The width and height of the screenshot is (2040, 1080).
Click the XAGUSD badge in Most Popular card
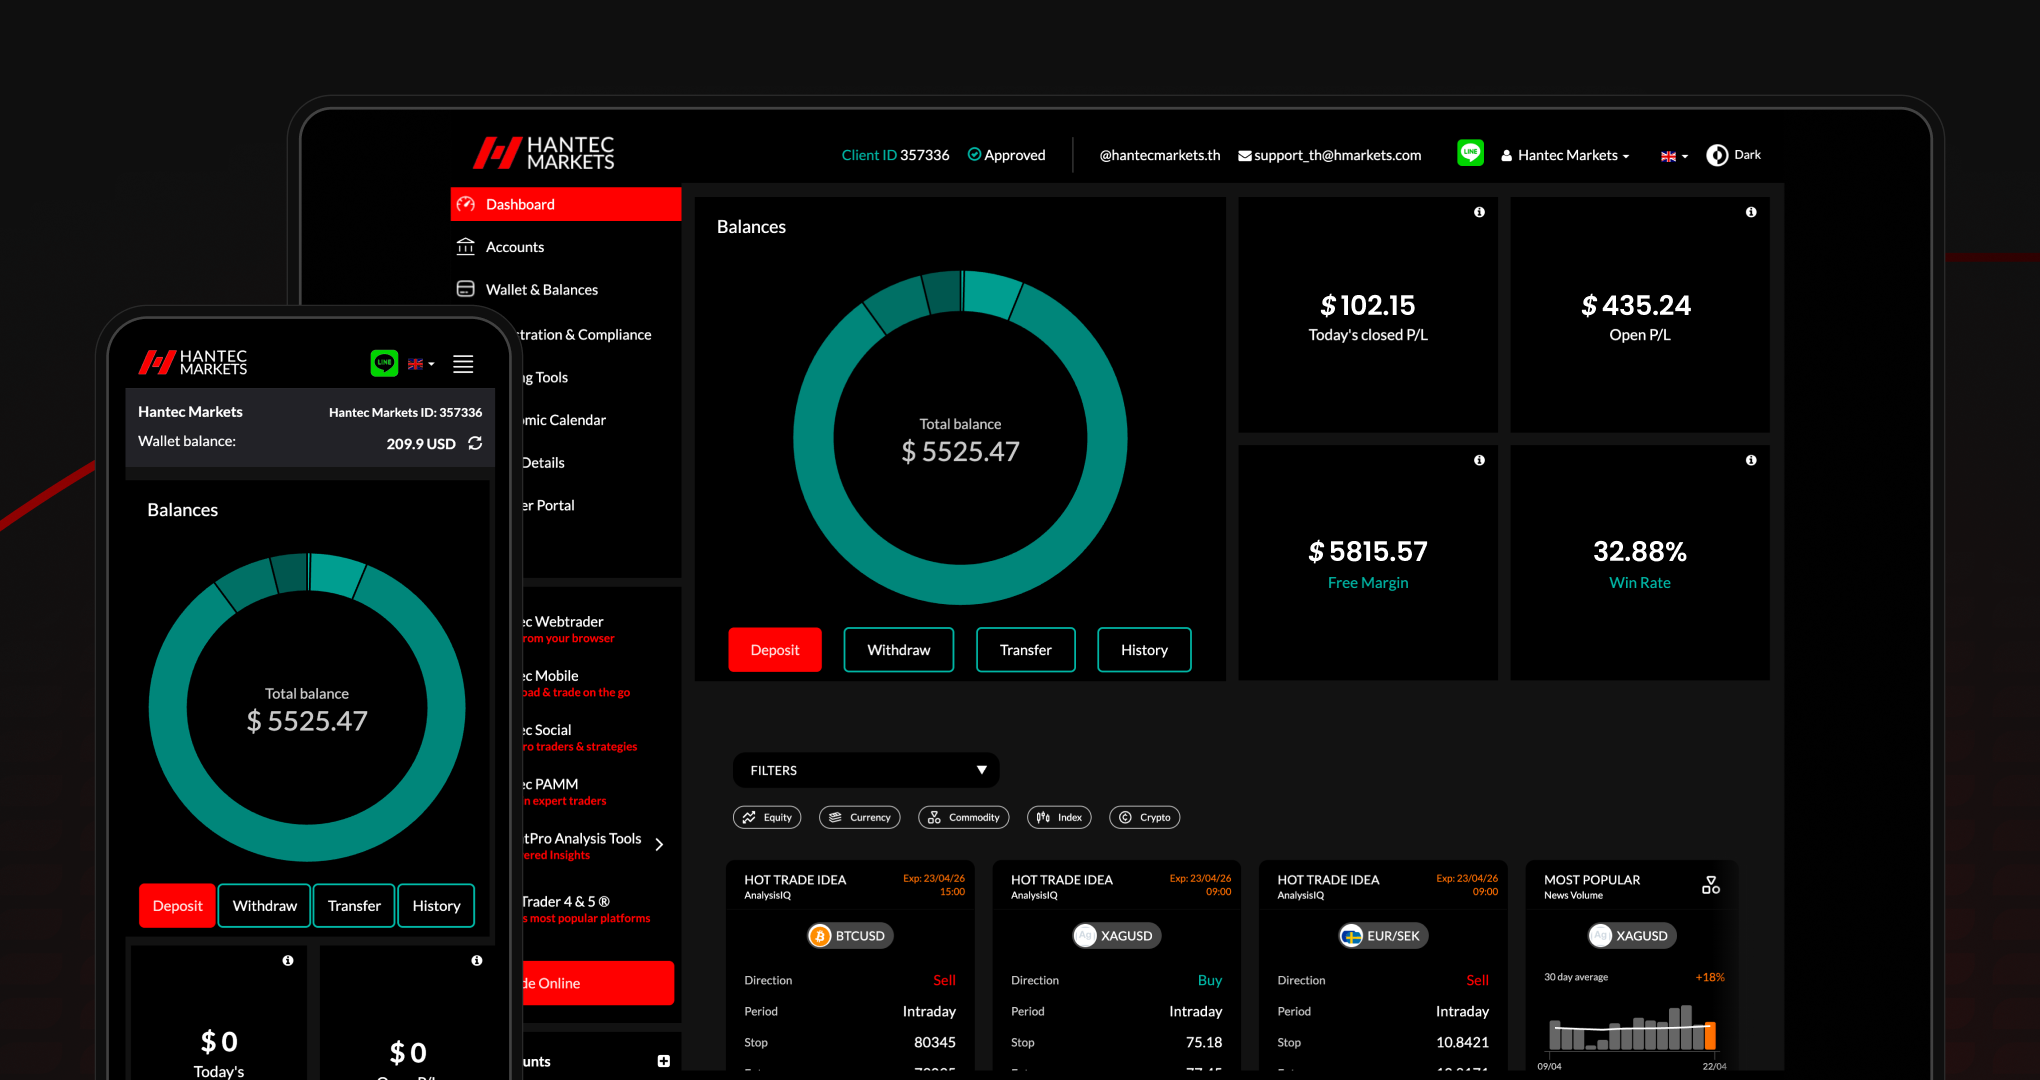[x=1632, y=936]
